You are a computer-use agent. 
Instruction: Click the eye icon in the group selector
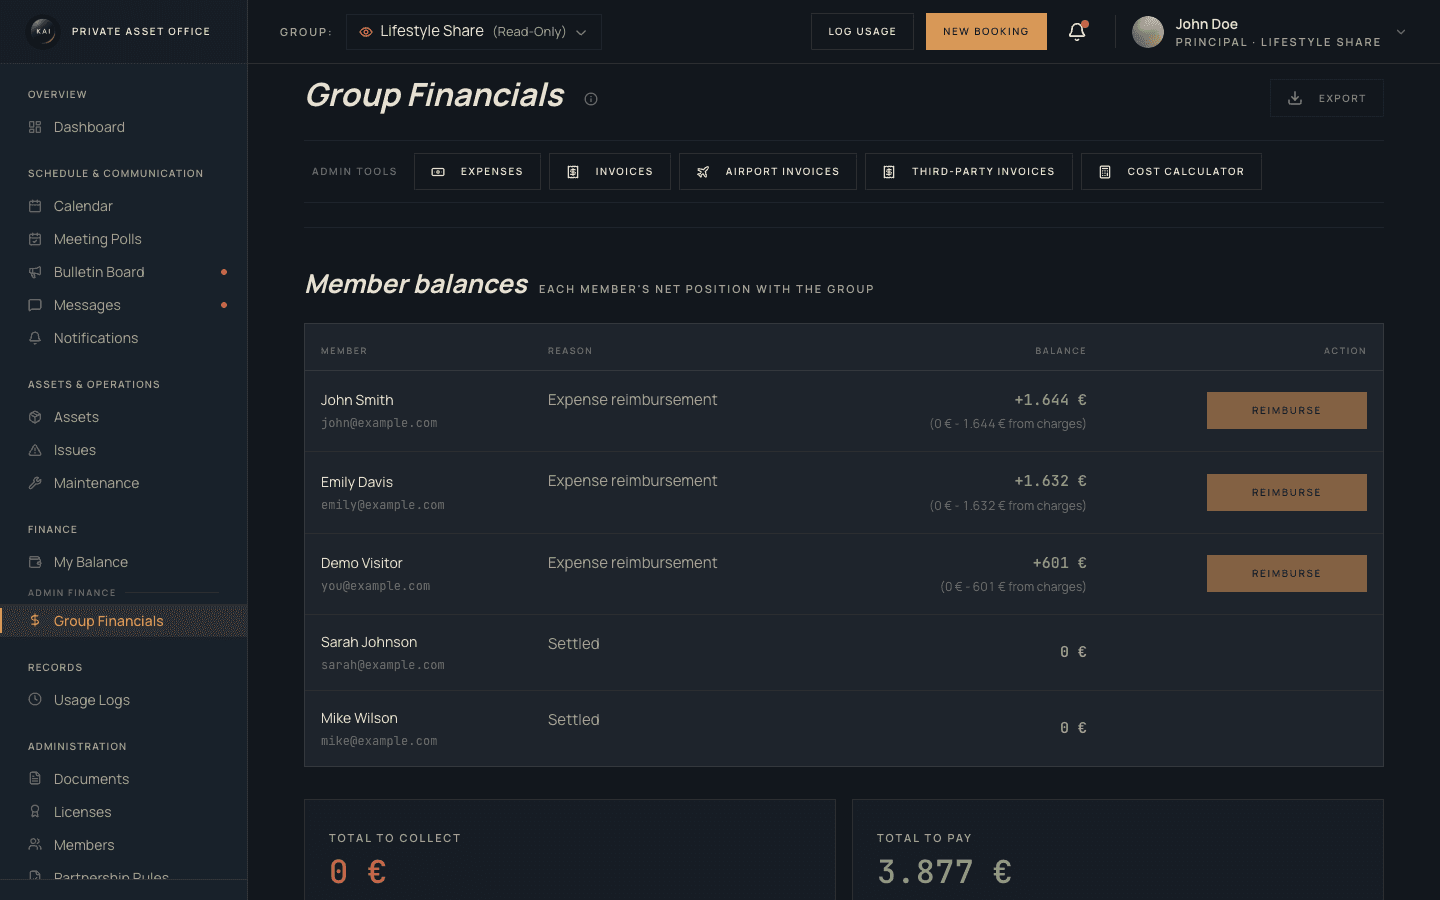coord(366,32)
